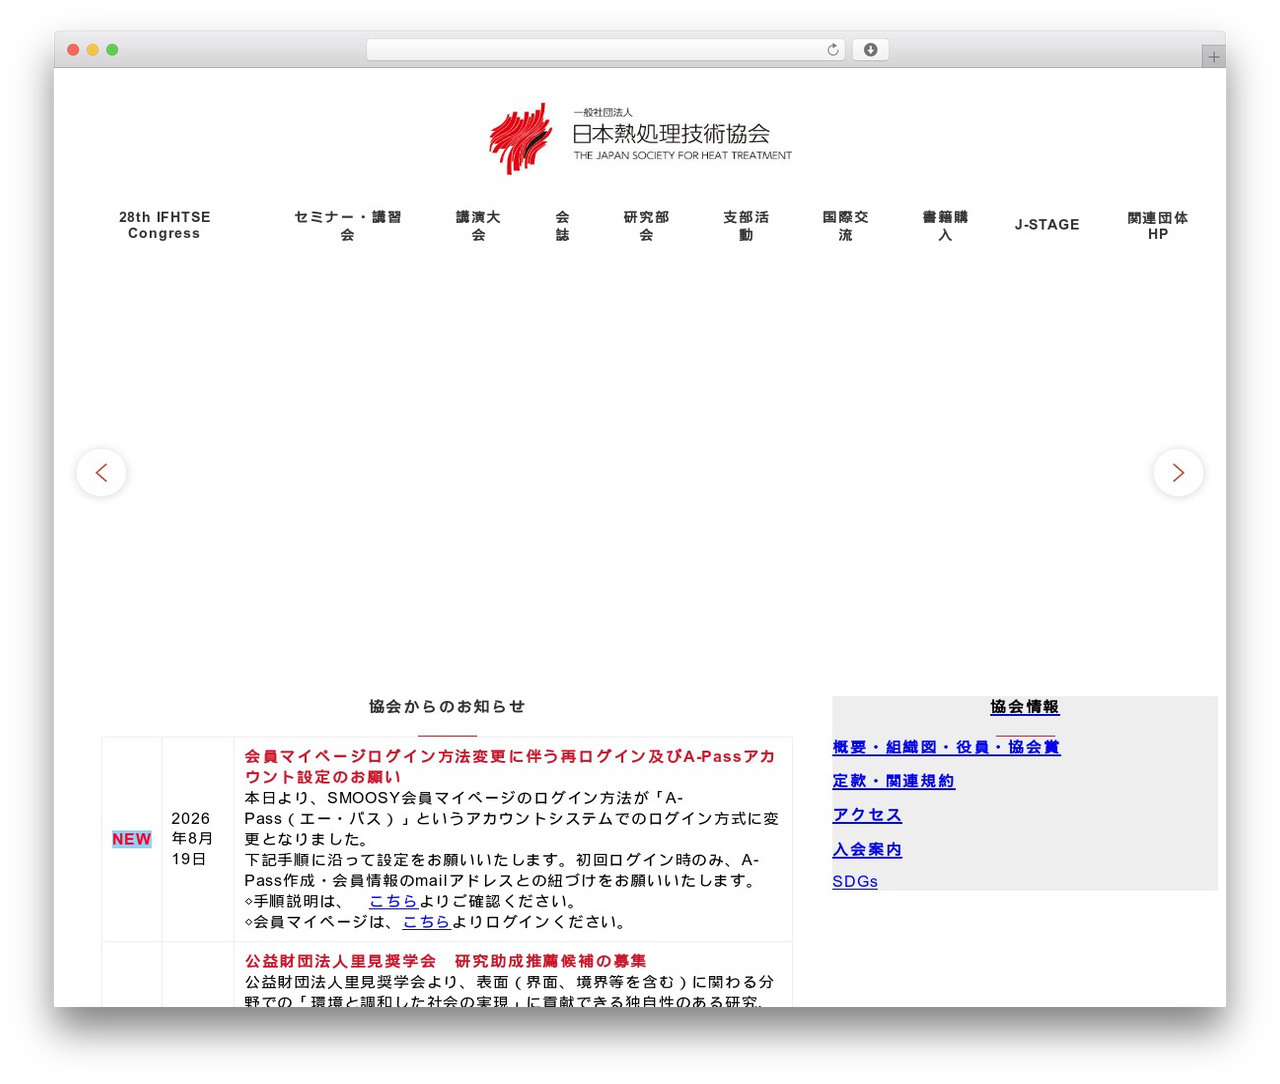Click the previous slide arrow
The image size is (1280, 1084).
click(x=101, y=472)
